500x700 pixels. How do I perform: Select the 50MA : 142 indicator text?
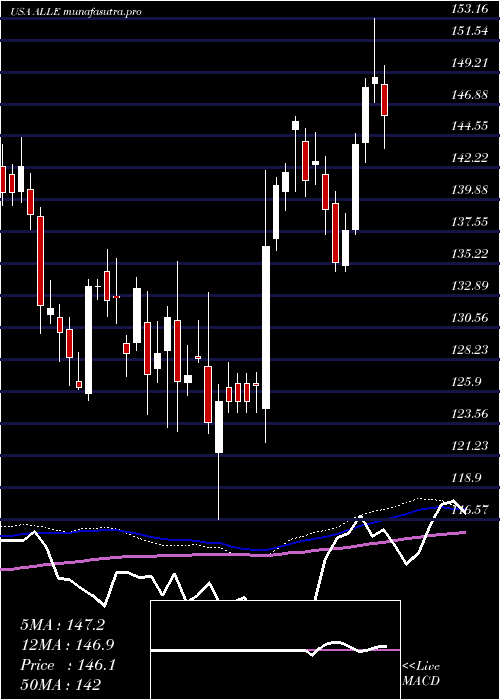(x=61, y=684)
